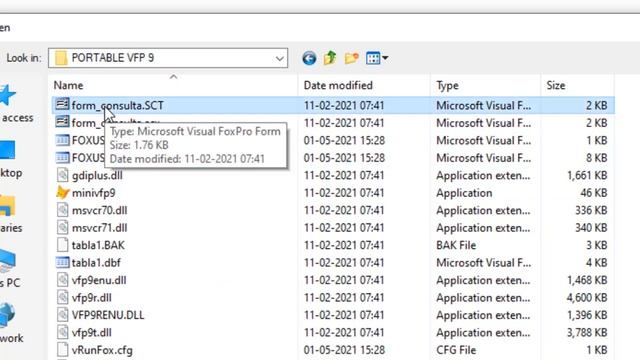This screenshot has width=640, height=360.
Task: Select the tabla1.dbf table icon
Action: click(62, 262)
